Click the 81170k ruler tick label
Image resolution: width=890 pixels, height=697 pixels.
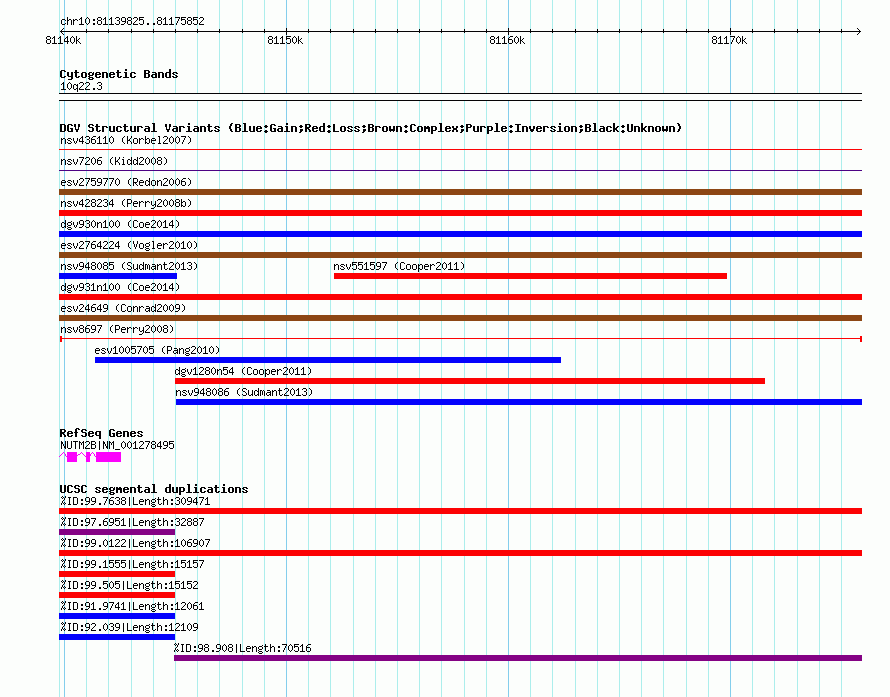coord(729,41)
